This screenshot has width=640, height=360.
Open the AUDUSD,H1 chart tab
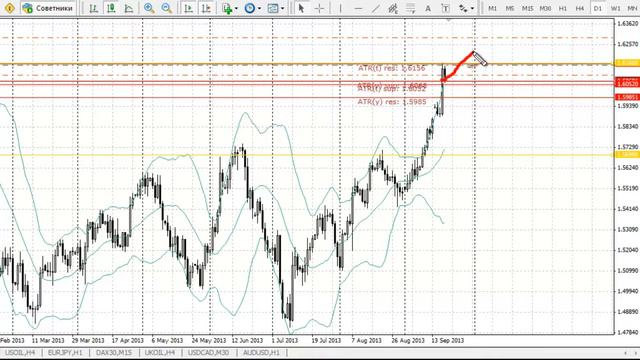pos(262,352)
